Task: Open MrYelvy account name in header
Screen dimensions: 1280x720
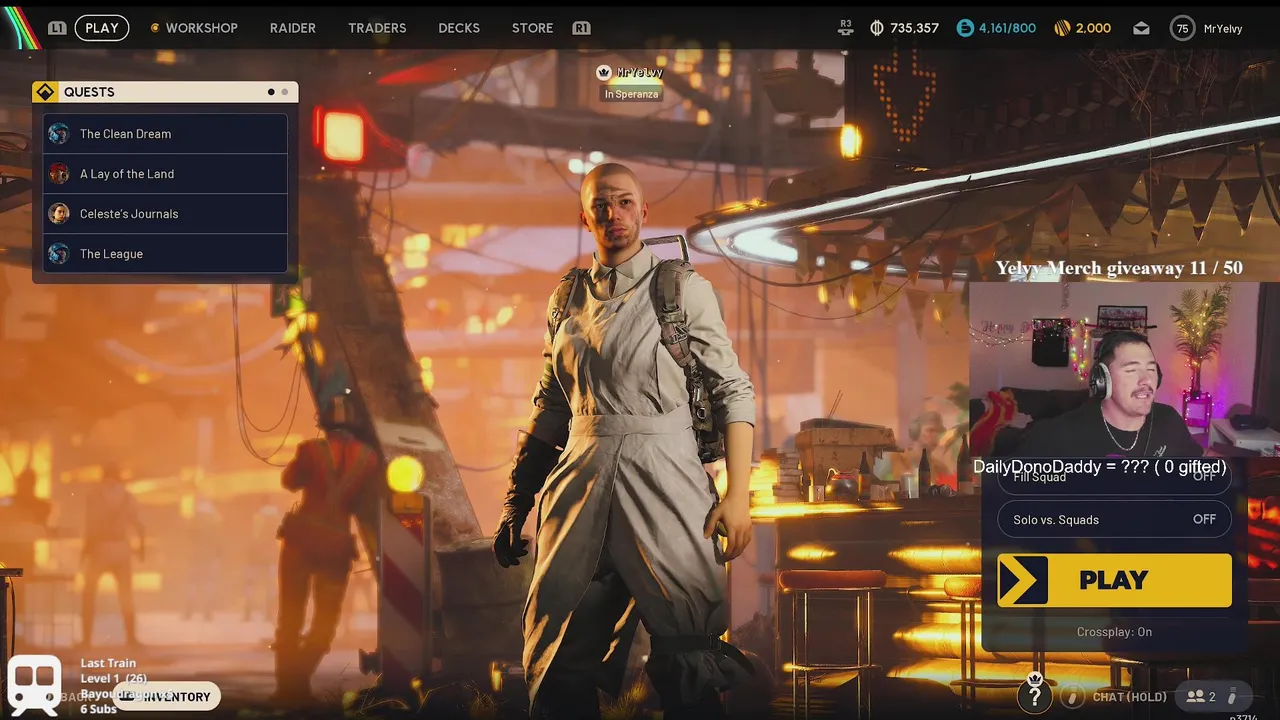Action: [x=1223, y=28]
